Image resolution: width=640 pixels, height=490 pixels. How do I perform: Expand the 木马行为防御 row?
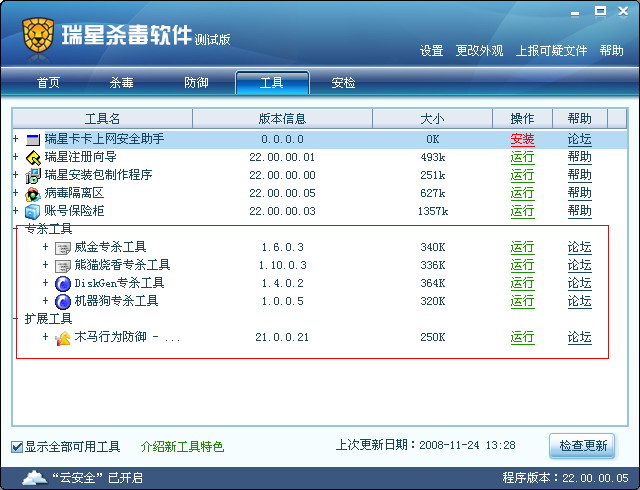coord(45,337)
